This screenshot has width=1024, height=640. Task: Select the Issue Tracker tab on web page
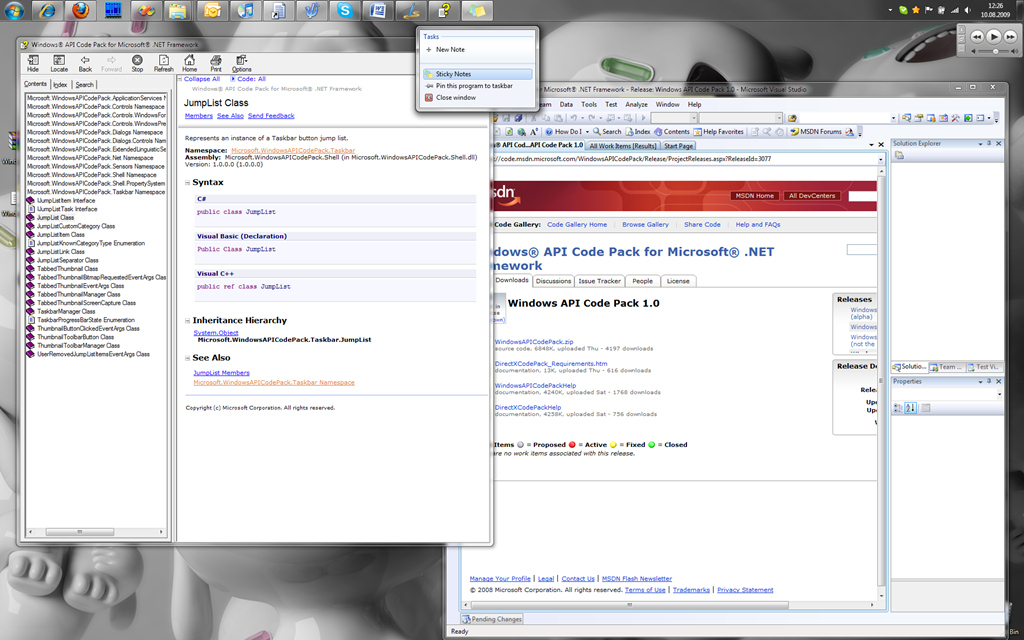599,281
